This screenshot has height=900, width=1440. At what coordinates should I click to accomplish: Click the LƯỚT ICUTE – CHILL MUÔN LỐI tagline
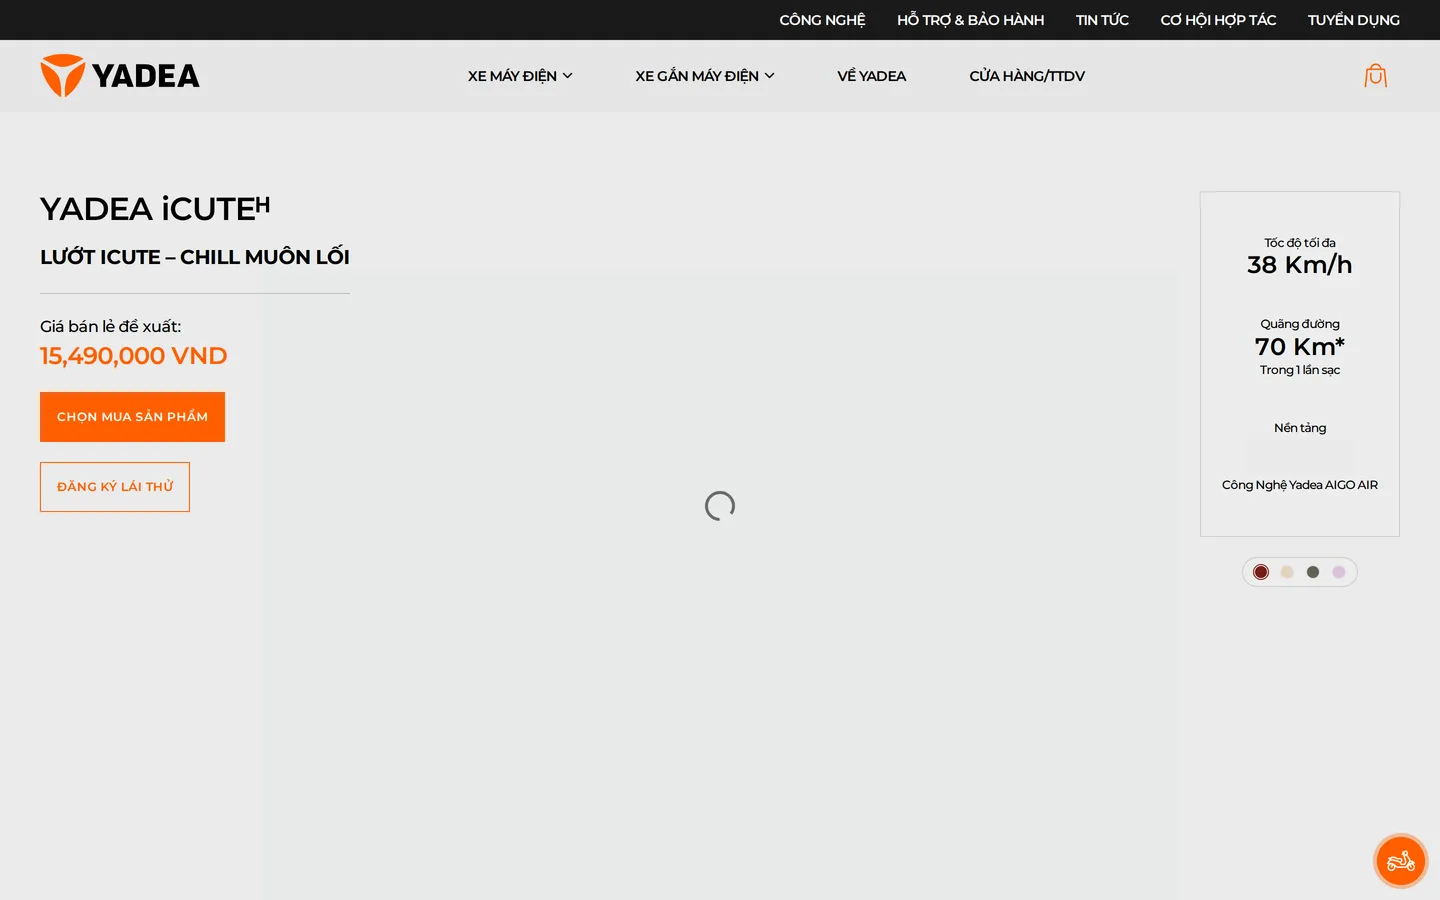point(195,257)
